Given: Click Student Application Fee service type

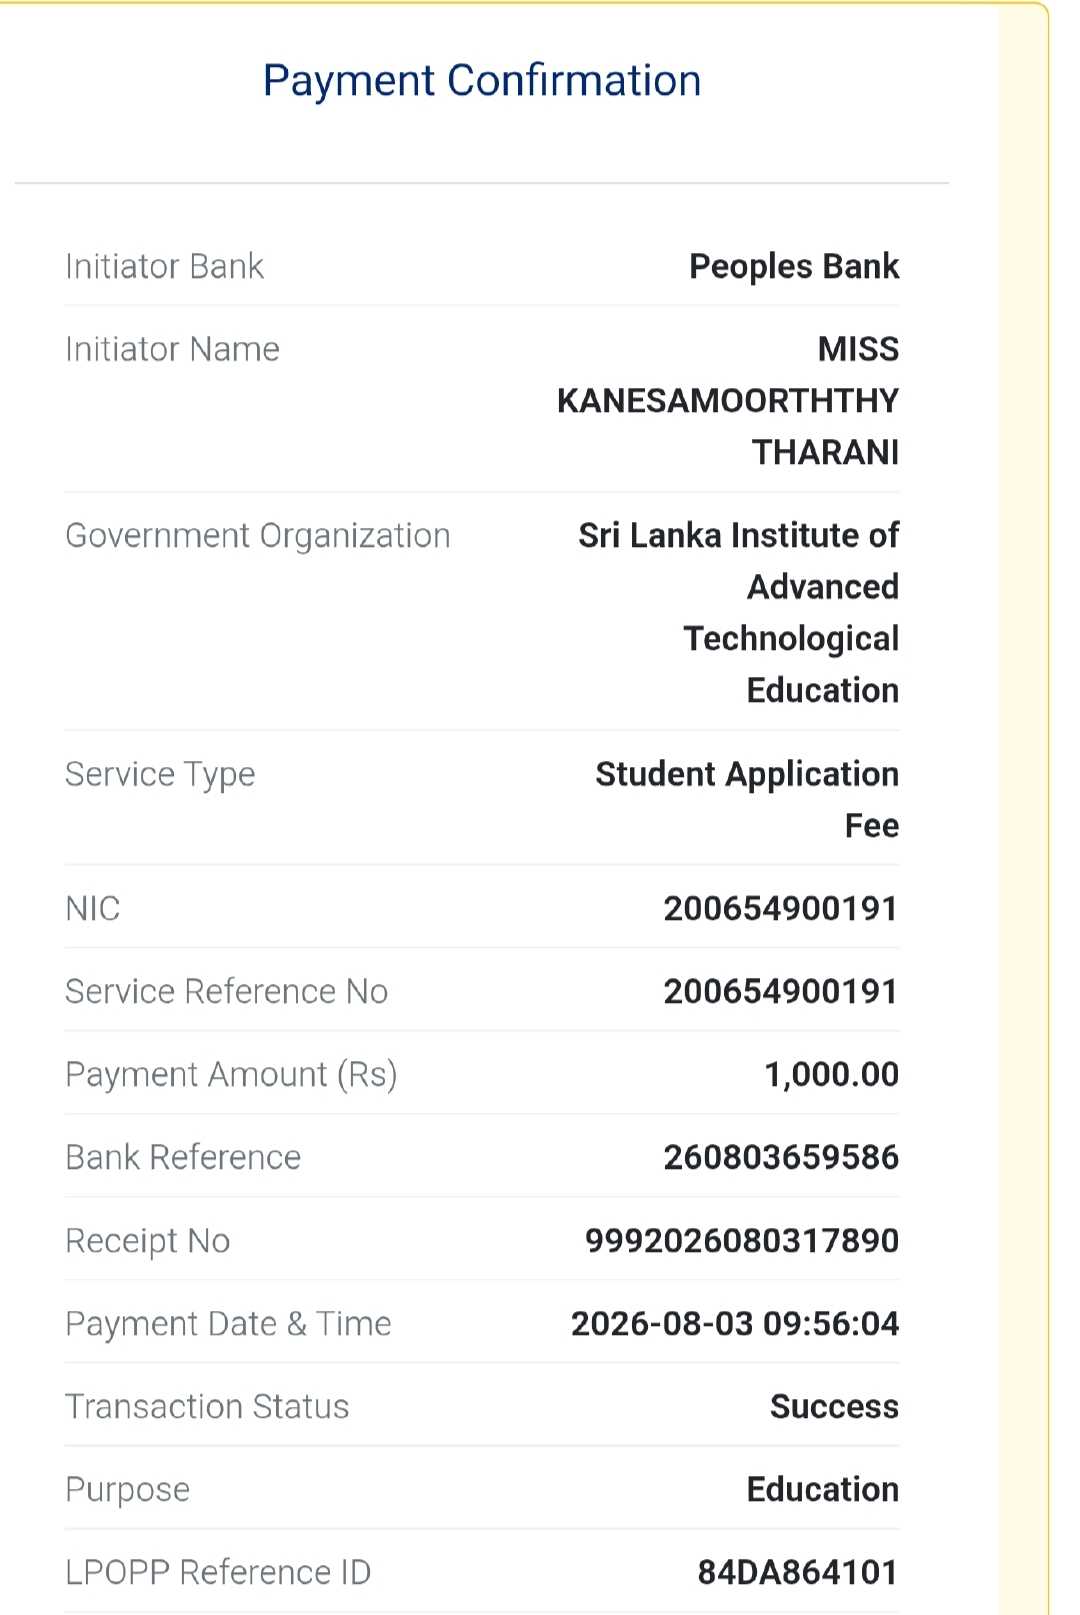Looking at the screenshot, I should pyautogui.click(x=747, y=799).
